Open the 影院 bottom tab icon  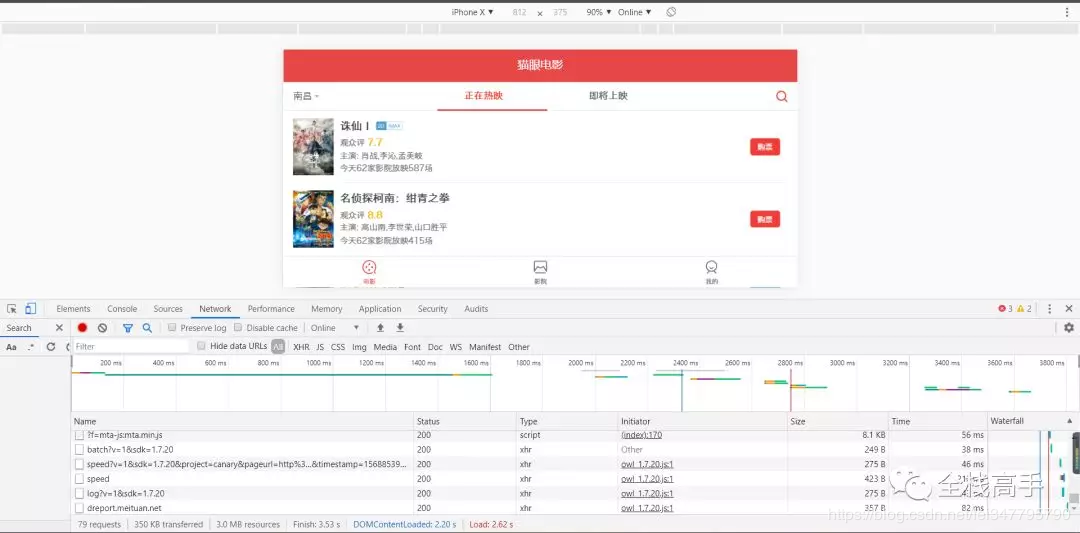point(541,272)
